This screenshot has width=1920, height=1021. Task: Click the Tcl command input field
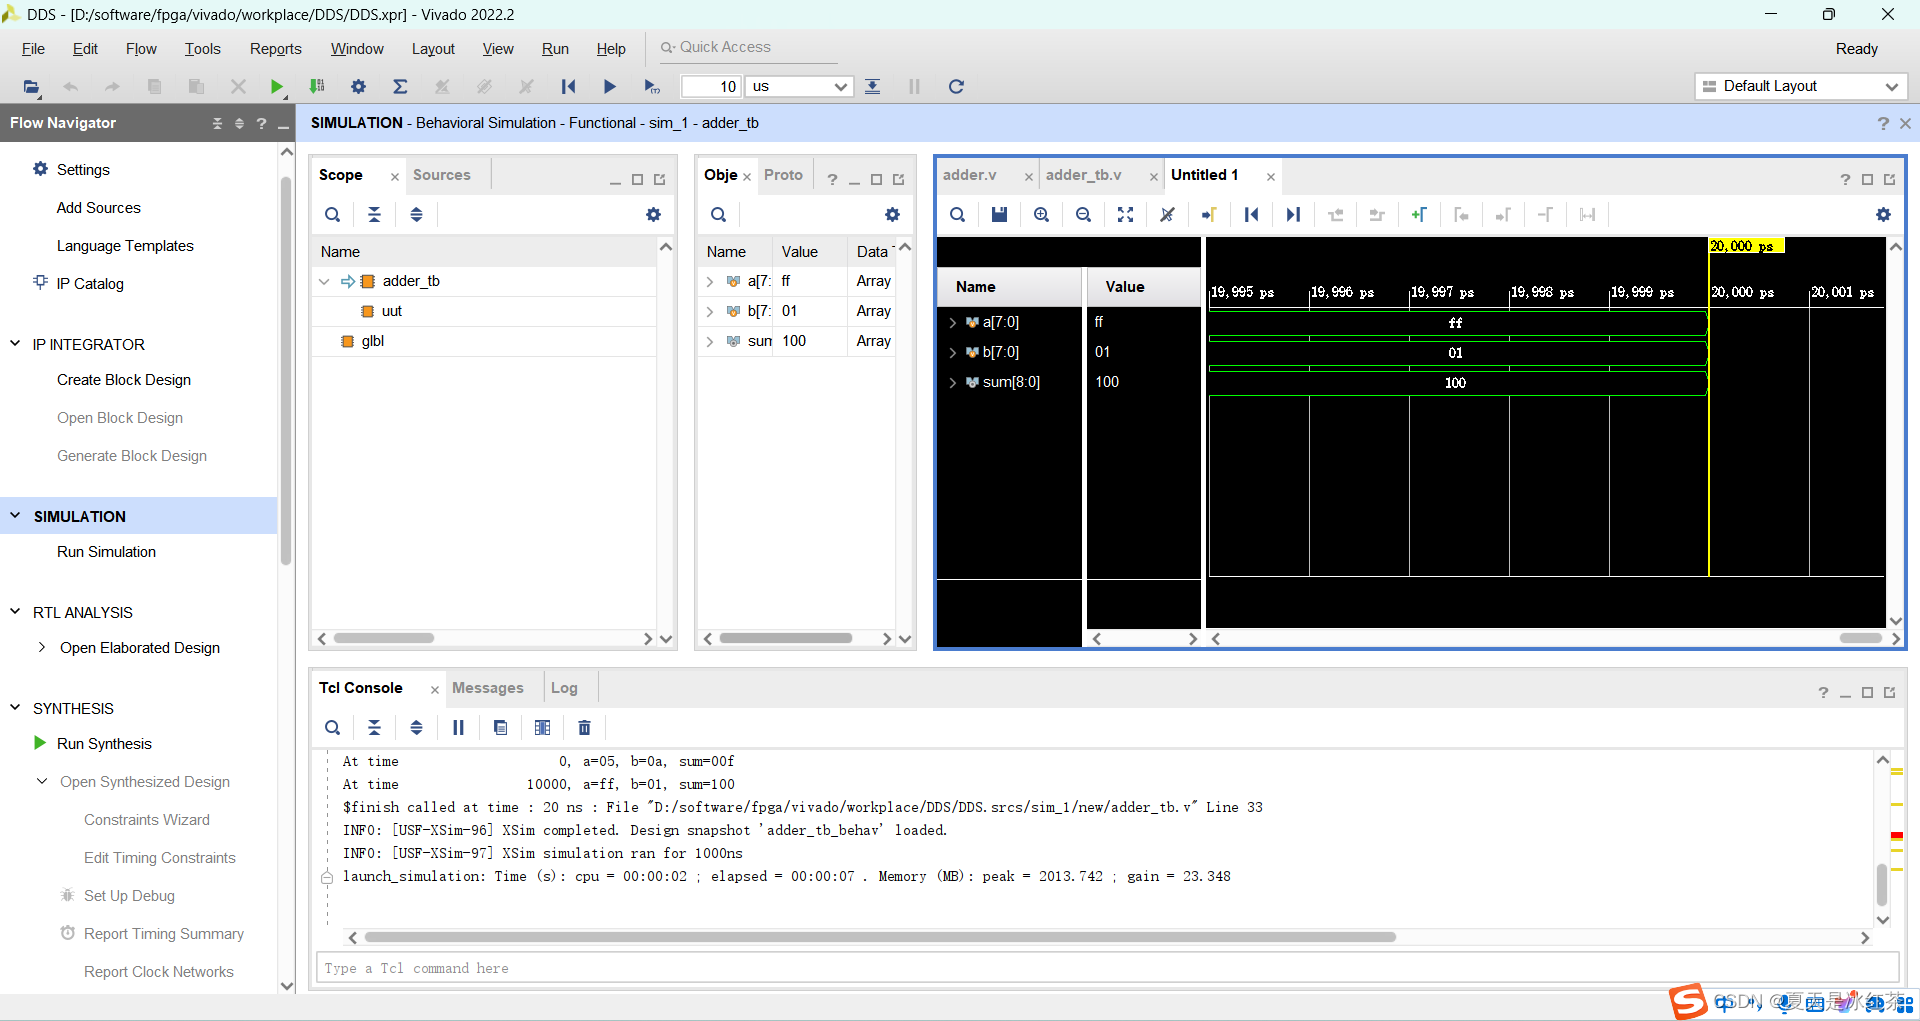(1107, 968)
